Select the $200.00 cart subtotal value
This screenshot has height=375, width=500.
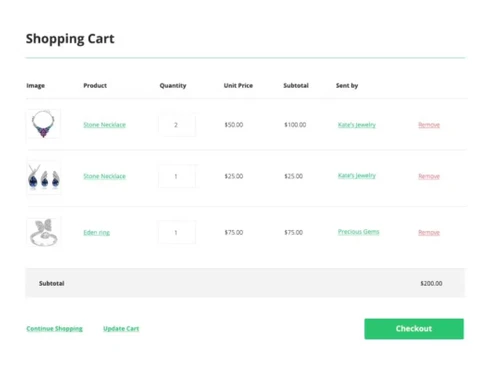tap(431, 283)
